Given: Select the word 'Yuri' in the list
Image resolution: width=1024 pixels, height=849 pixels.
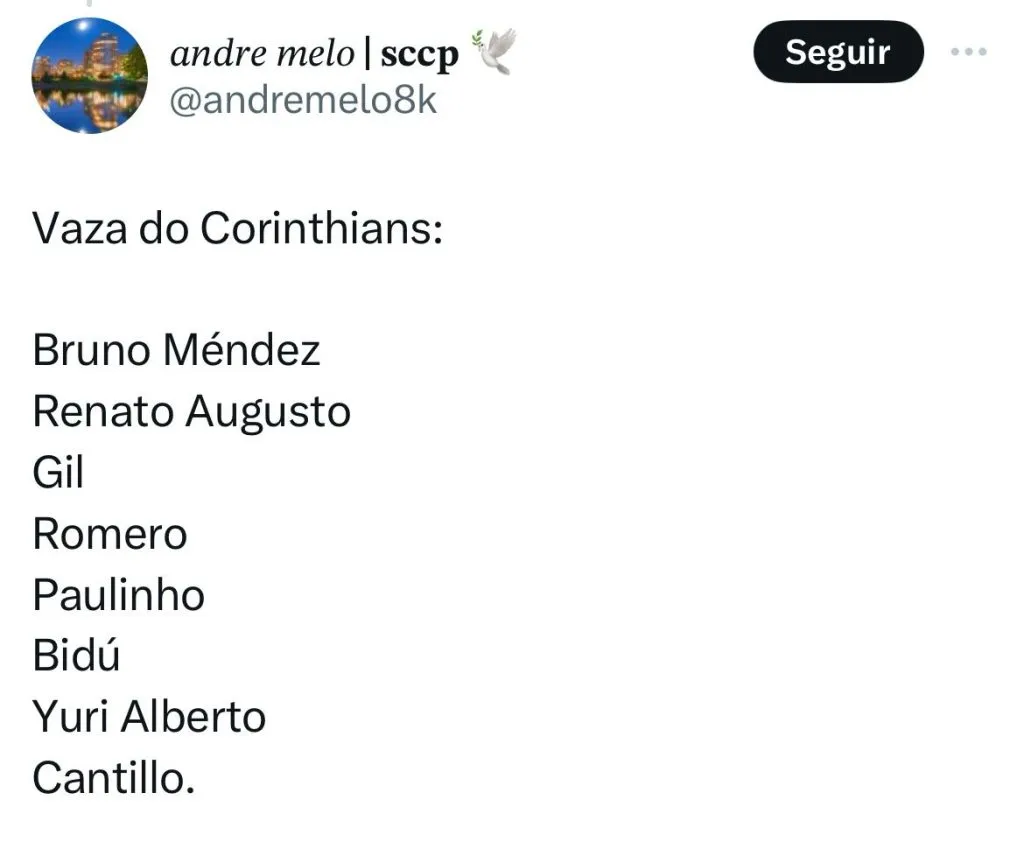Looking at the screenshot, I should (x=70, y=717).
